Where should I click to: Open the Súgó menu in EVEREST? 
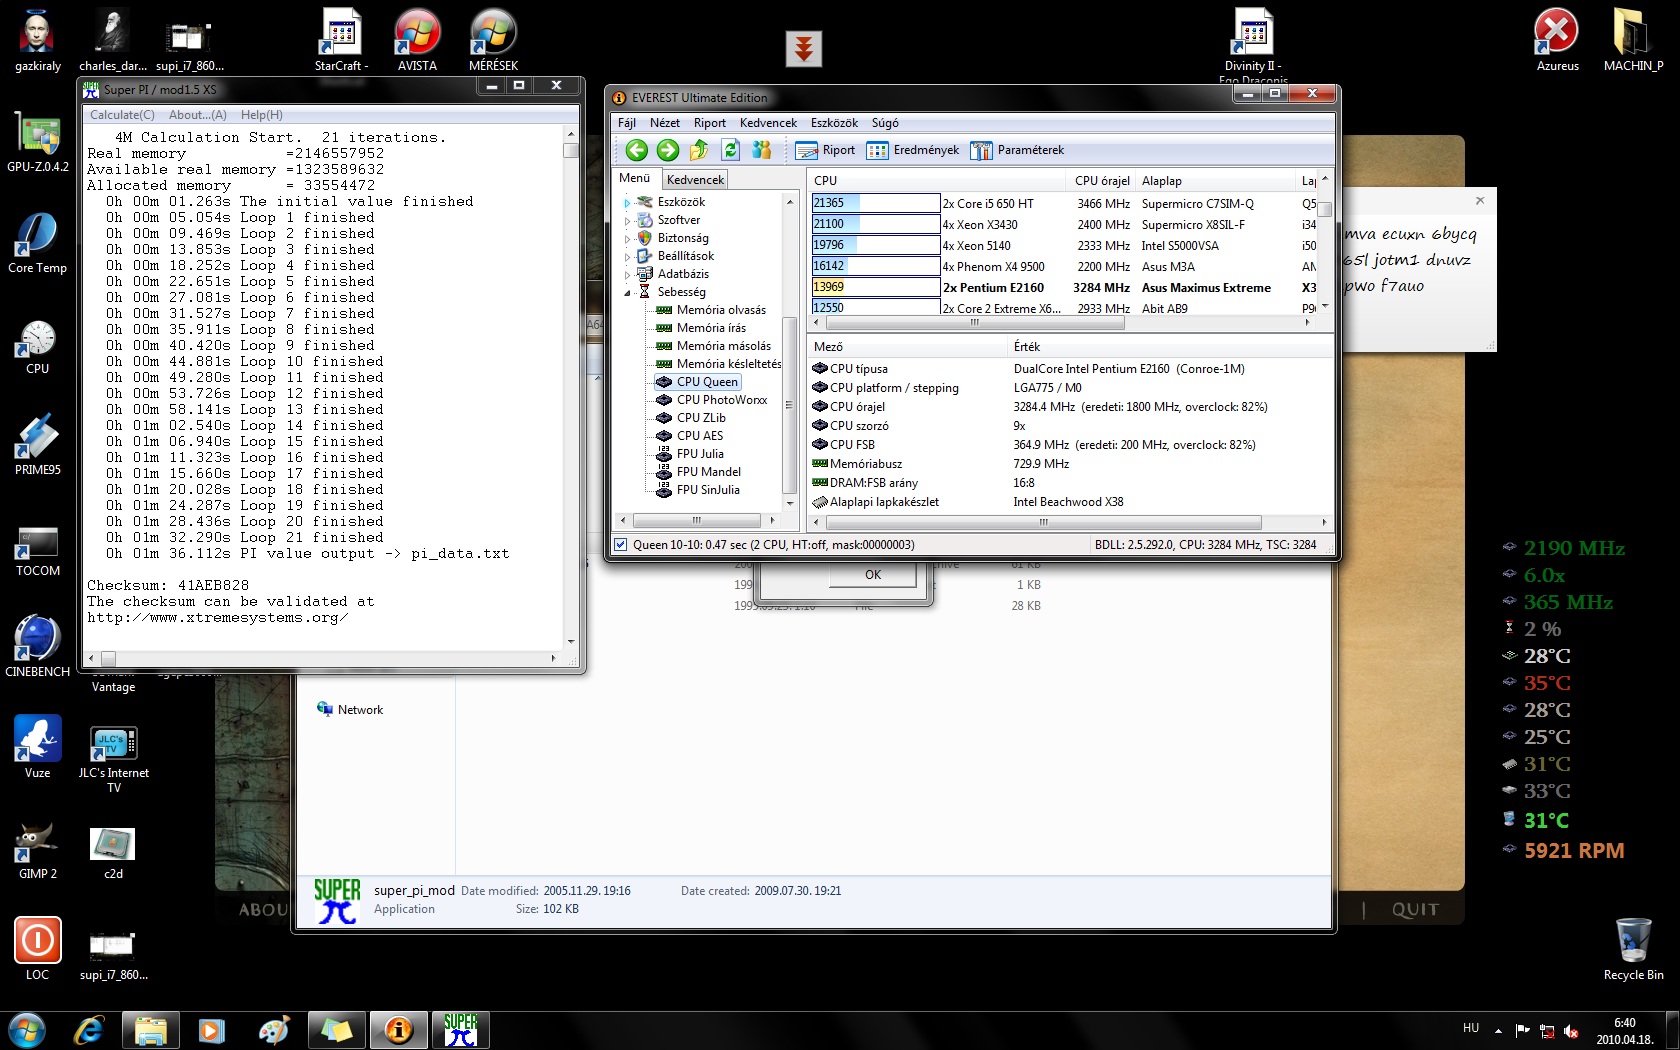[885, 123]
